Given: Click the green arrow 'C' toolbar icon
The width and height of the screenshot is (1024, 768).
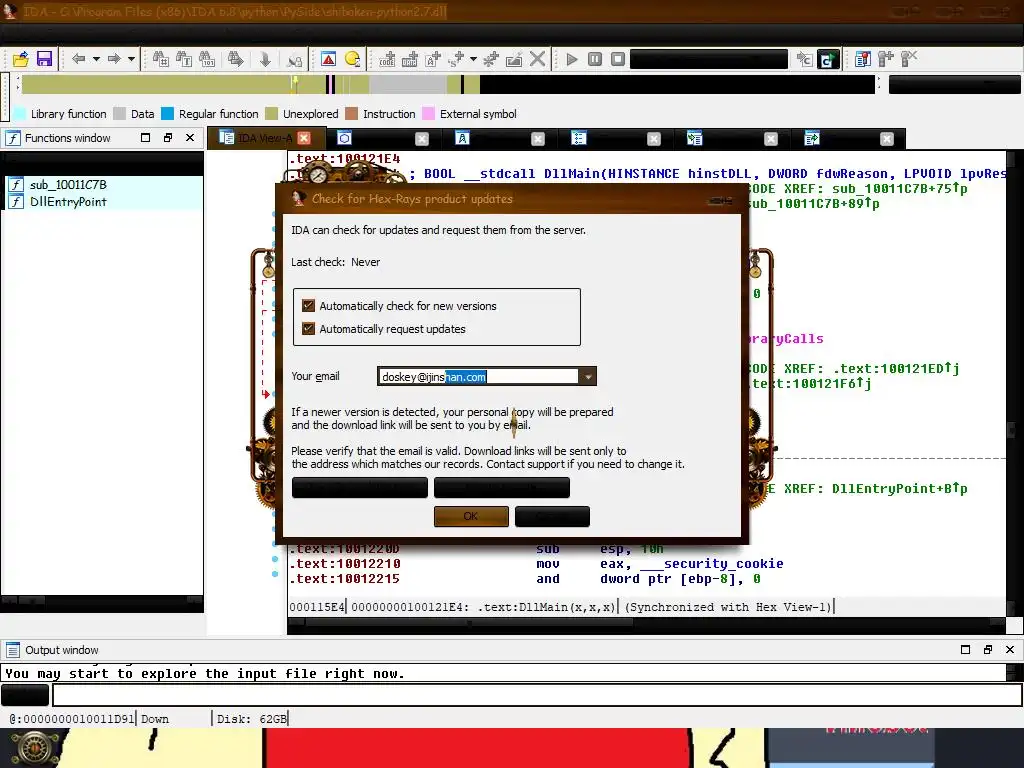Looking at the screenshot, I should click(x=828, y=59).
